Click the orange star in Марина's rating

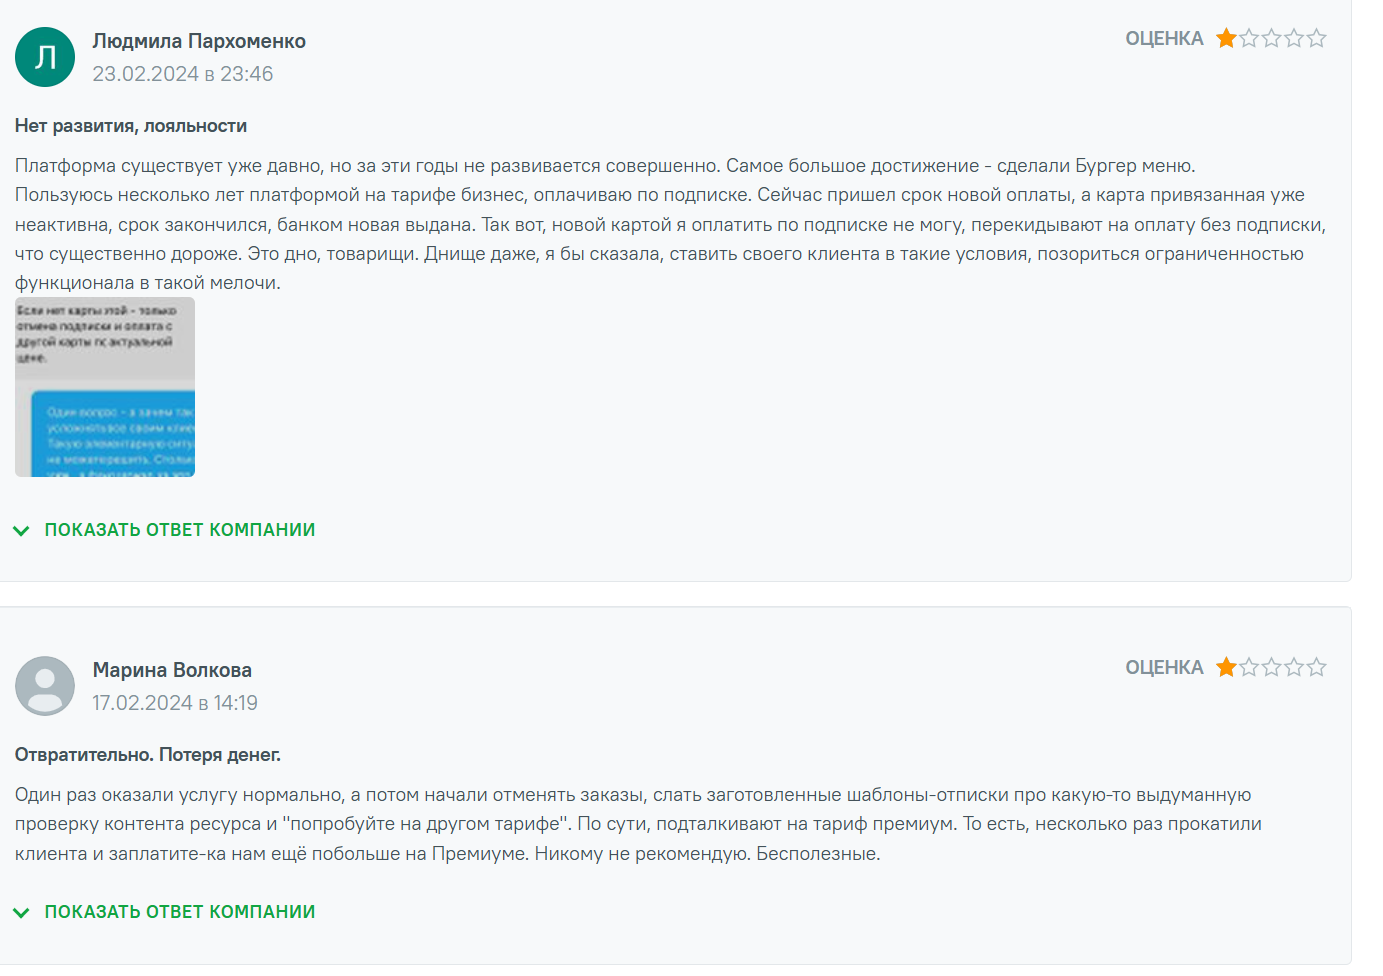coord(1226,668)
